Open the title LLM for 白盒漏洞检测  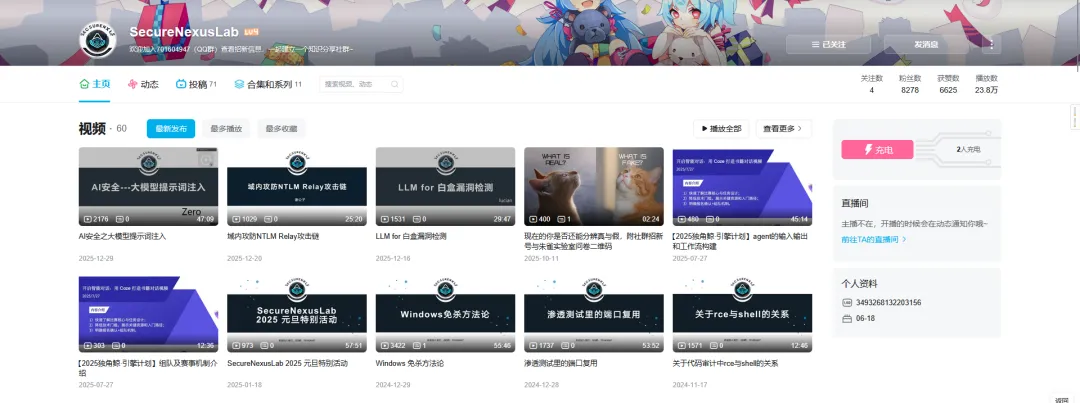coord(411,236)
